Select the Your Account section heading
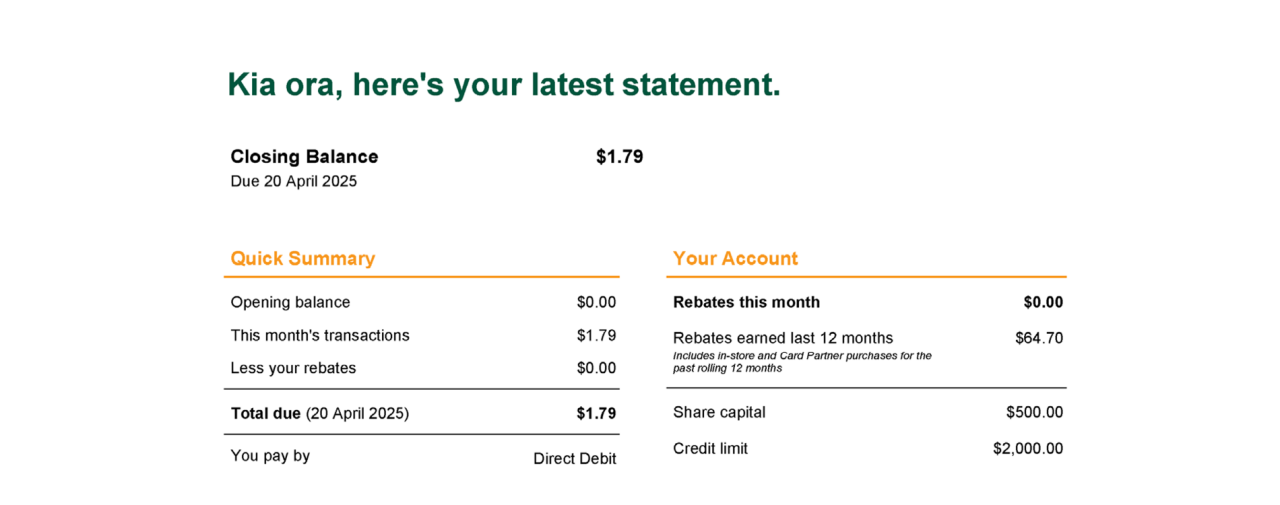1280x505 pixels. (x=736, y=259)
